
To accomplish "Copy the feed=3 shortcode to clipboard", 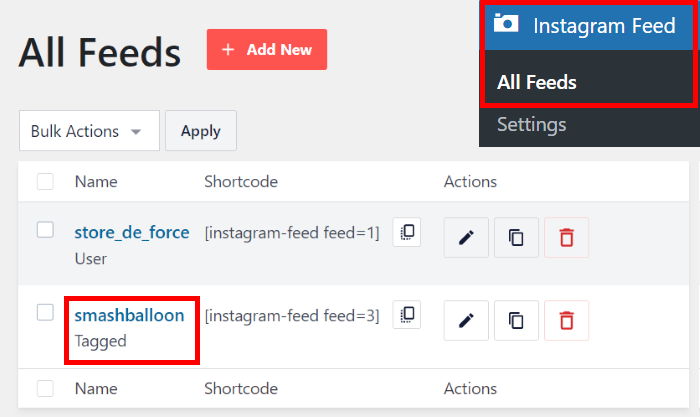I will coord(407,315).
